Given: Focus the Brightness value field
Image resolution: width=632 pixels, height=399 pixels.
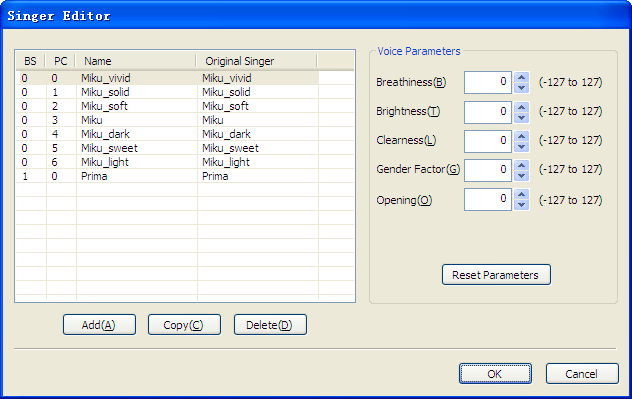Looking at the screenshot, I should pos(488,112).
